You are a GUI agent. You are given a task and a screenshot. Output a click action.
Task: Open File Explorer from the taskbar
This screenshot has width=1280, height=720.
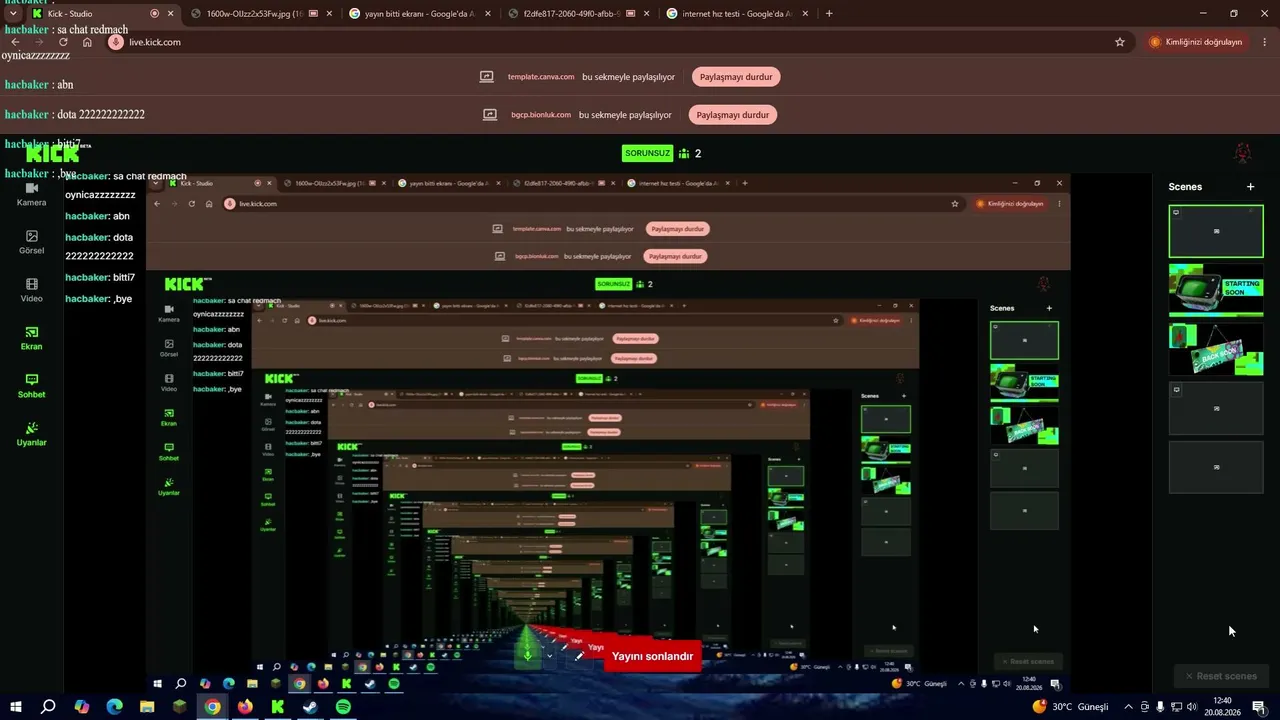click(x=147, y=707)
